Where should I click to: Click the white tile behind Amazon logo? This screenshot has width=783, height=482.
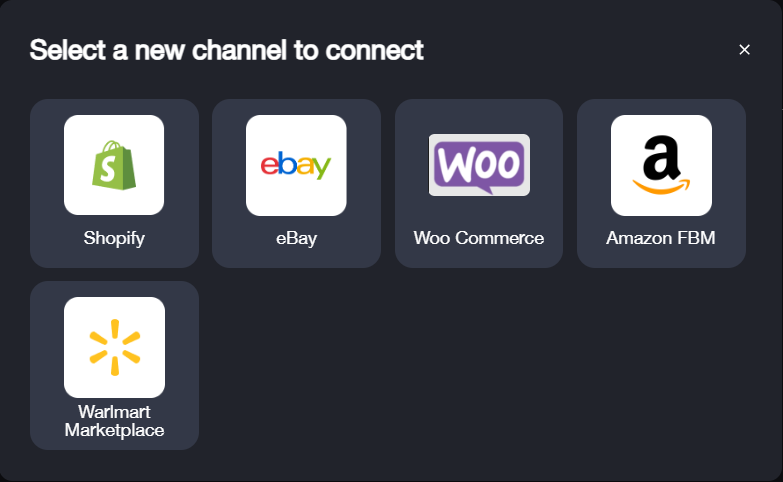(661, 165)
